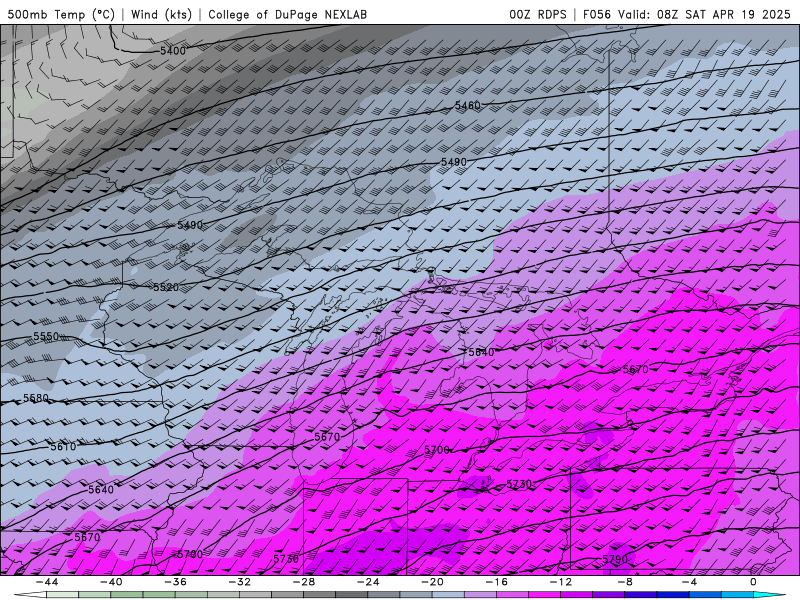The height and width of the screenshot is (600, 800).
Task: Click the 0 temperature scale label
Action: pos(753,582)
